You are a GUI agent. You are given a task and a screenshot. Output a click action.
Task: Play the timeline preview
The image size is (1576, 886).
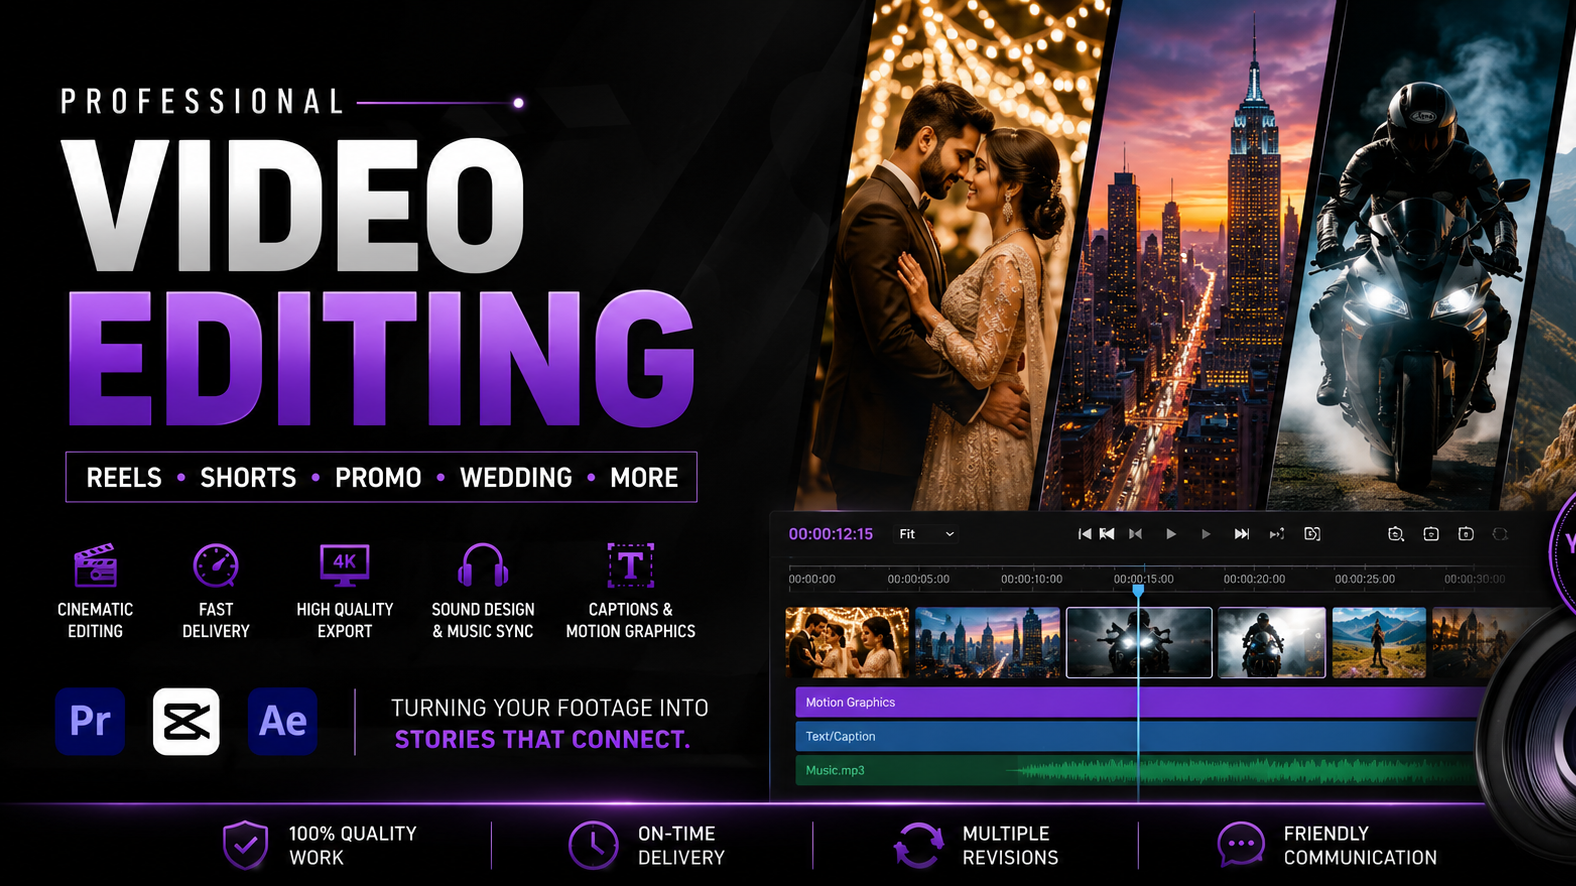point(1171,534)
